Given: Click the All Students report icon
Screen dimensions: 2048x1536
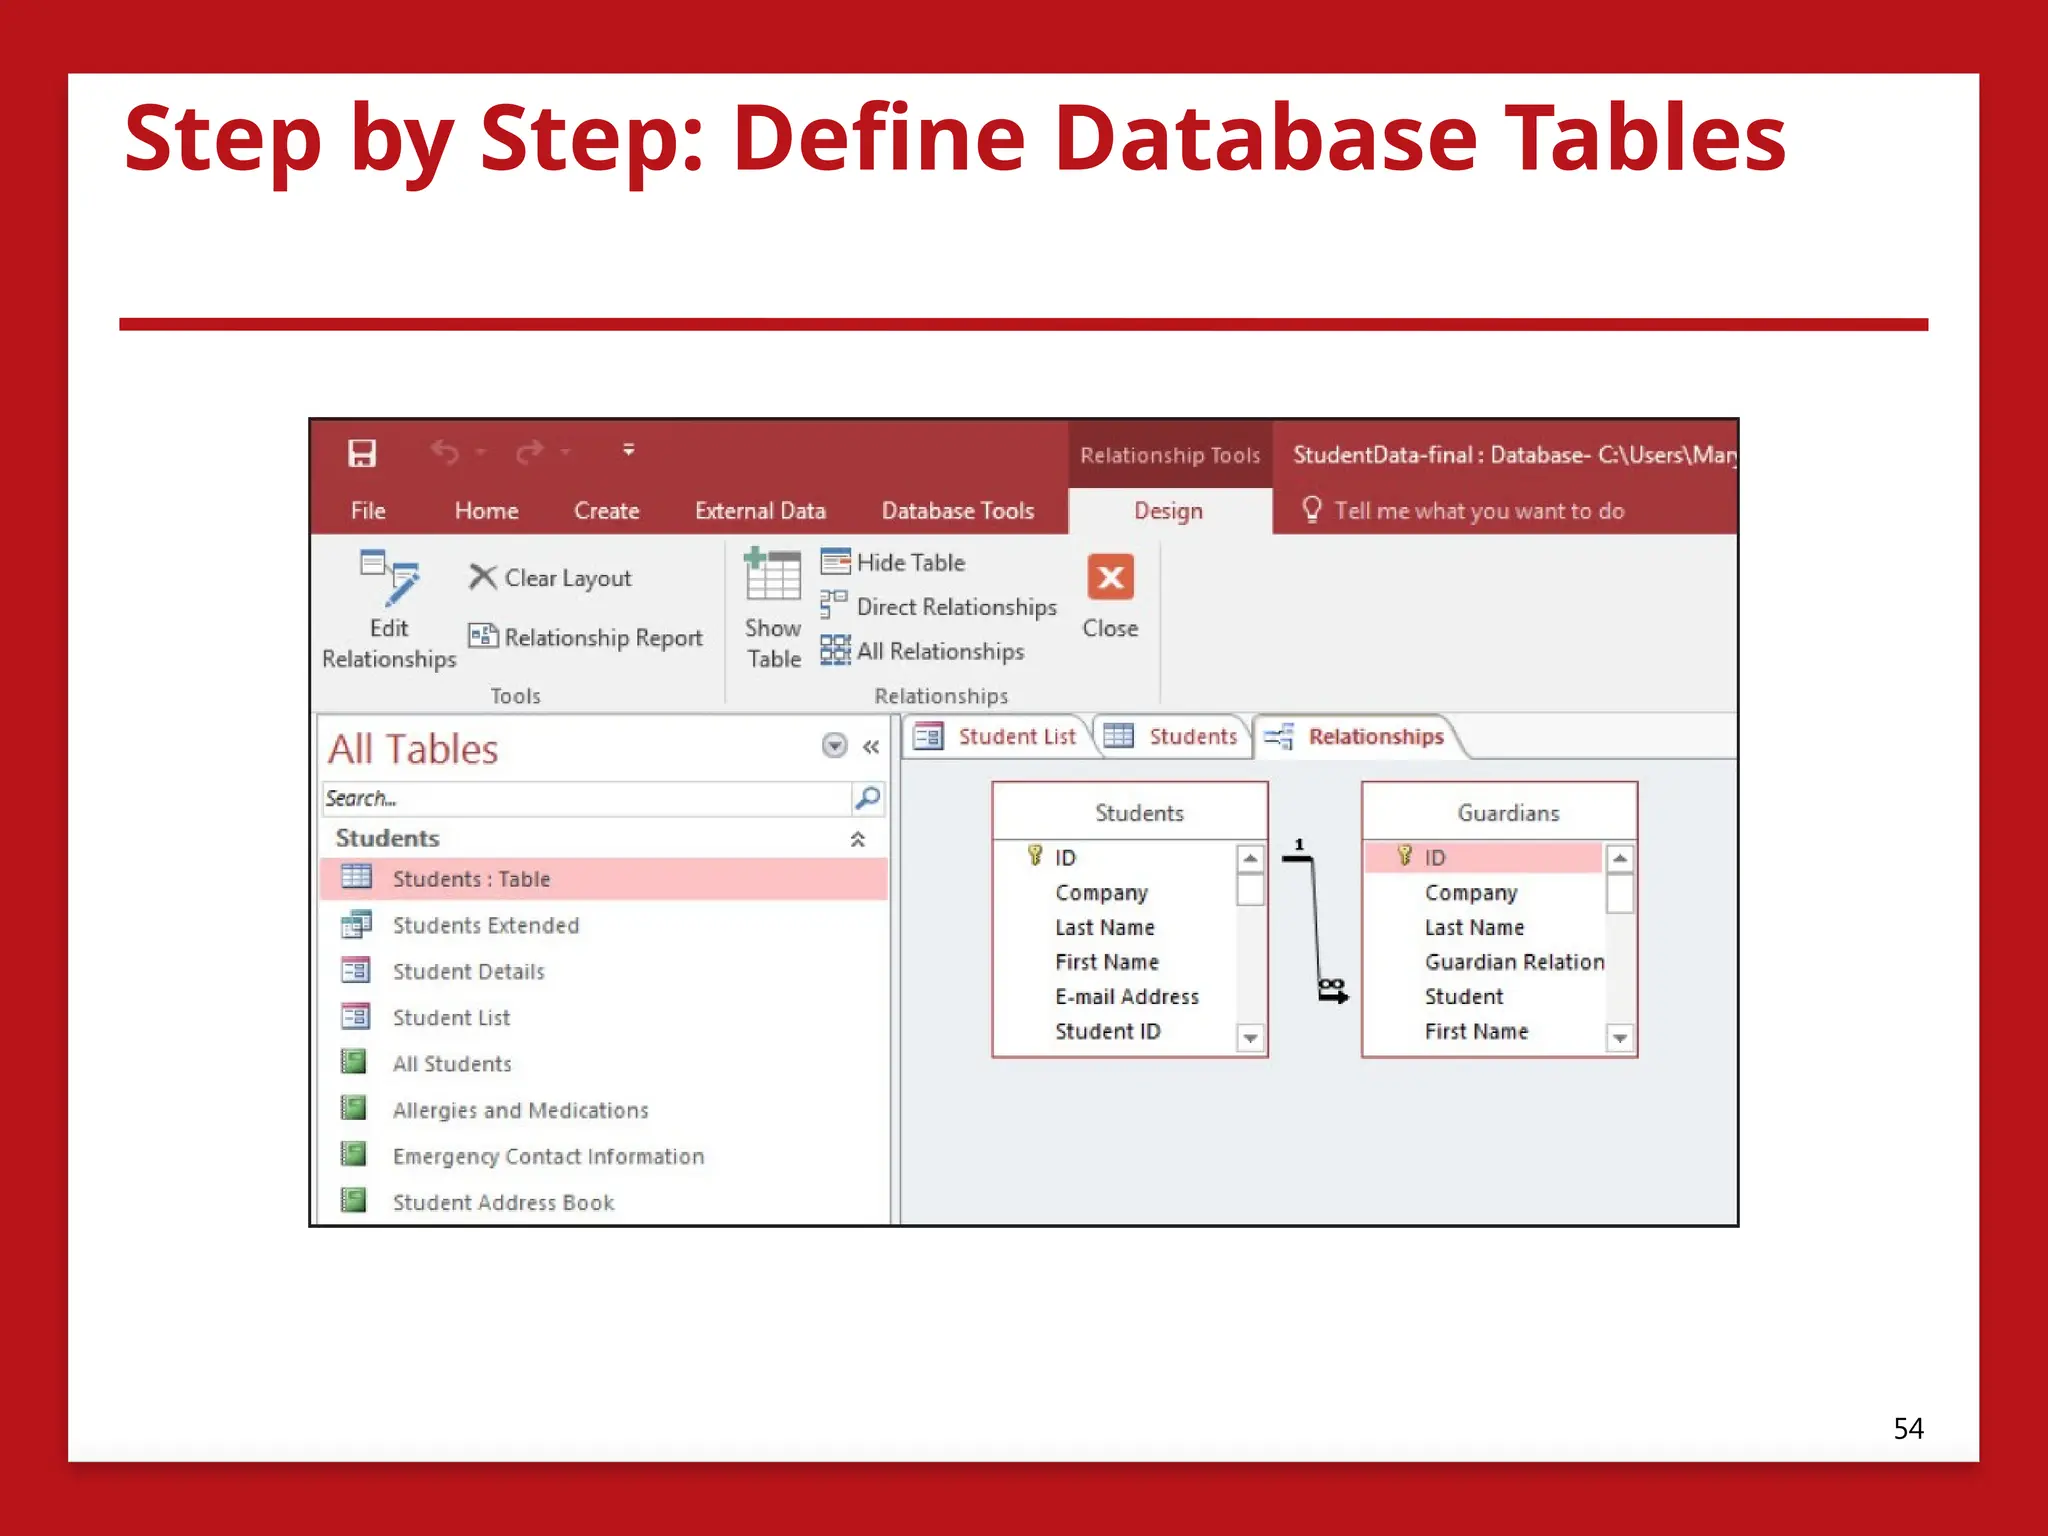Looking at the screenshot, I should click(353, 1061).
